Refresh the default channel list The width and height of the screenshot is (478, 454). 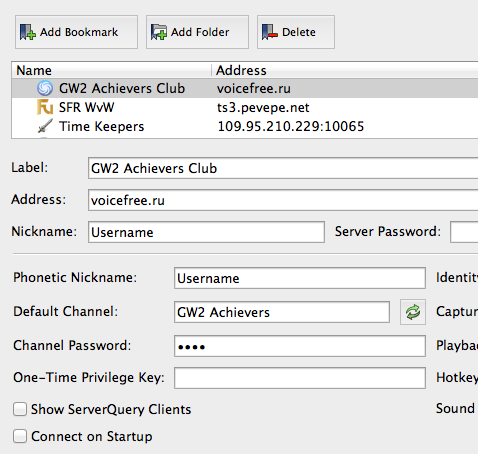click(x=413, y=312)
